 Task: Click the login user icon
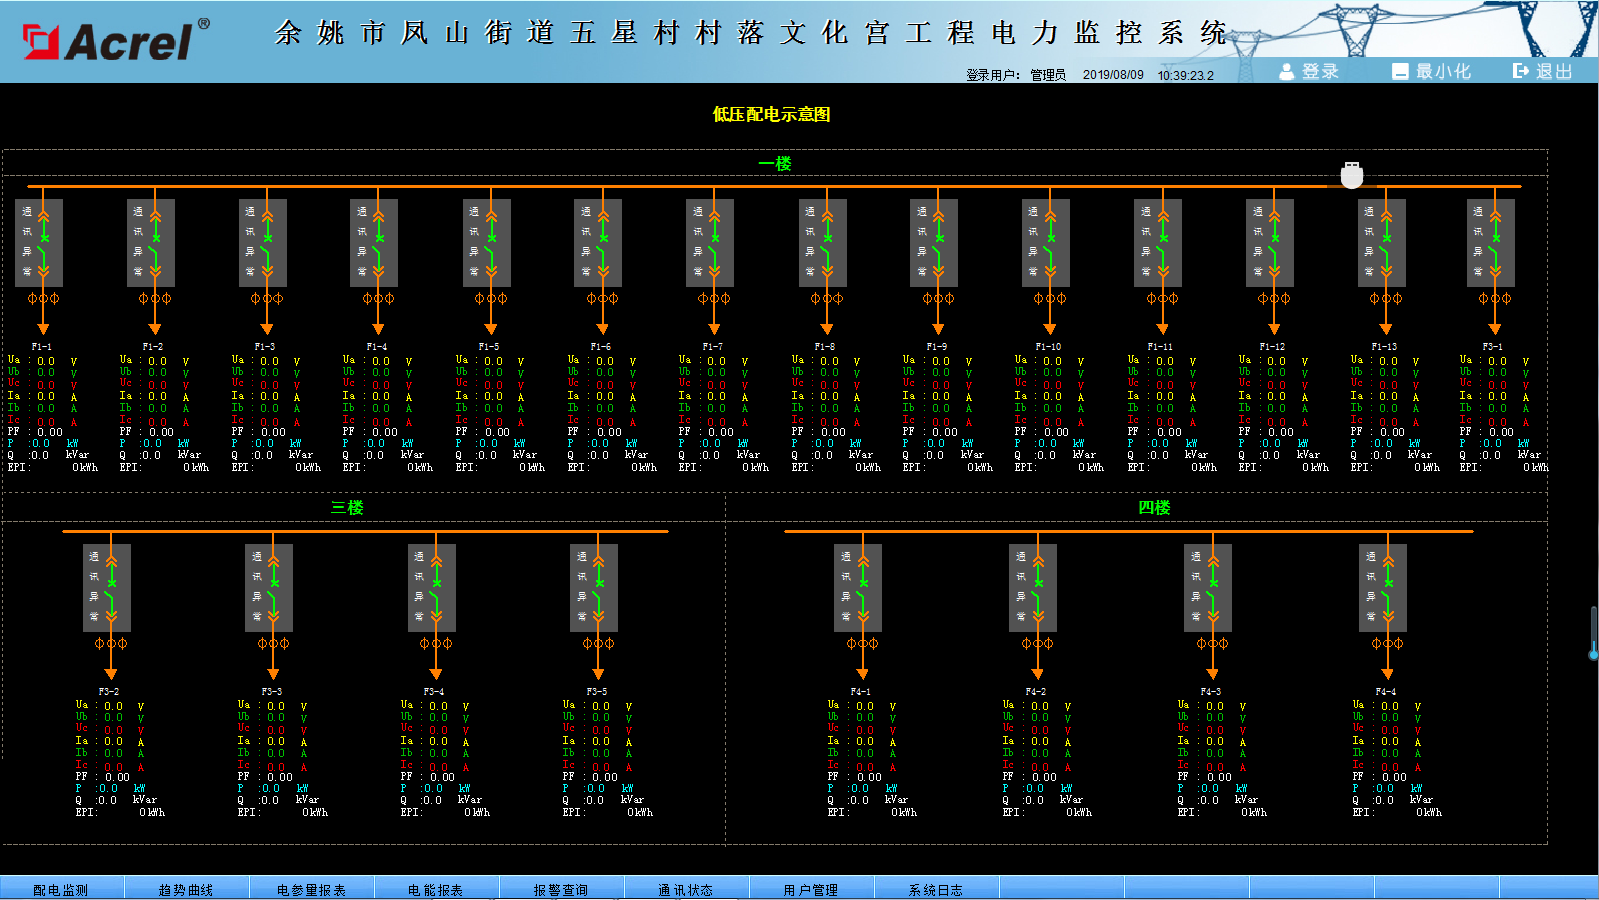point(1286,71)
